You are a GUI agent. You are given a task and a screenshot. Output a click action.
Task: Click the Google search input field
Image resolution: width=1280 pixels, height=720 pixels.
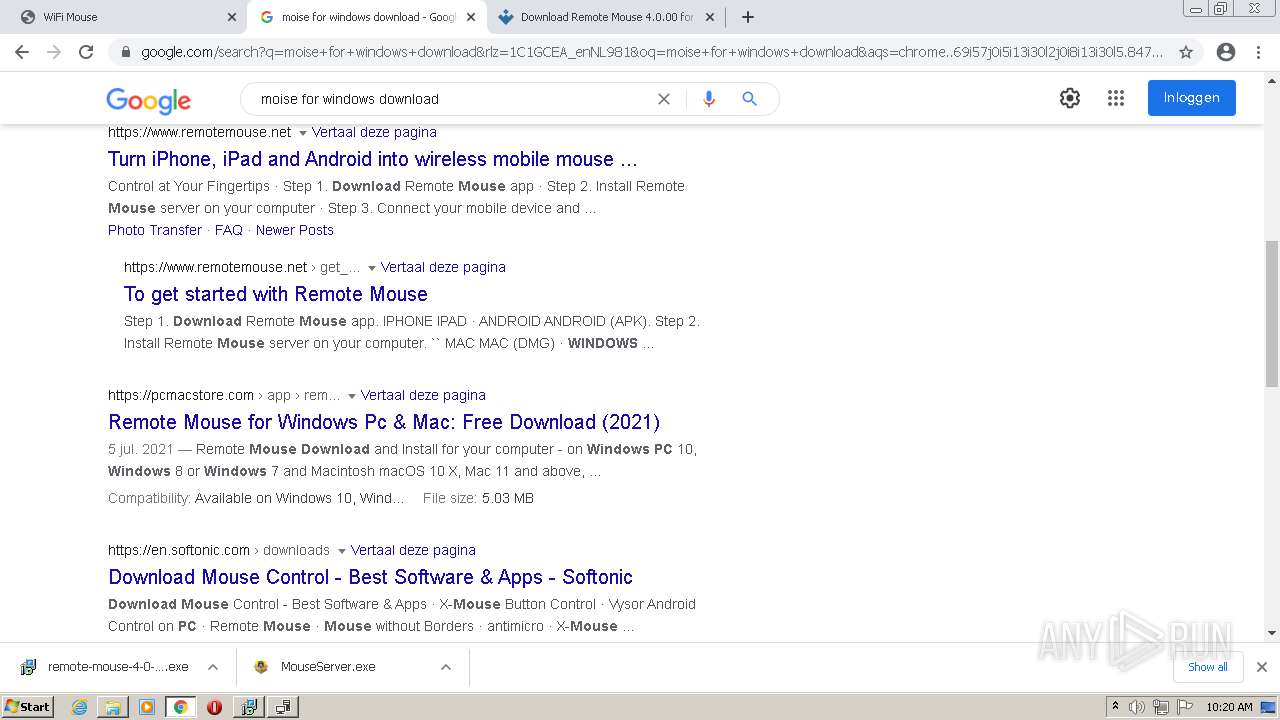click(x=450, y=99)
